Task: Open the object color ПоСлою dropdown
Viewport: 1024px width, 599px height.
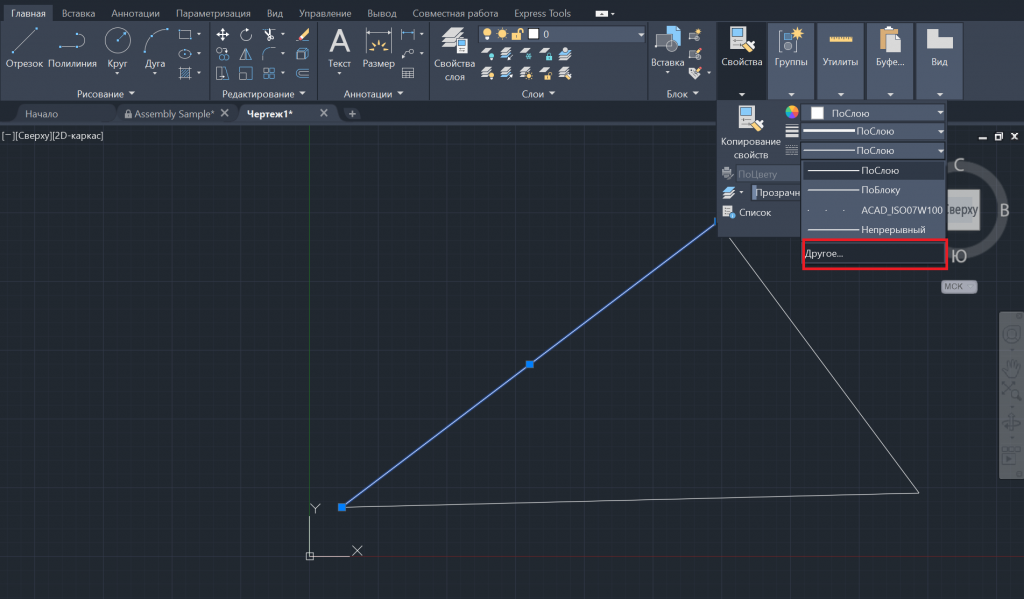Action: 874,113
